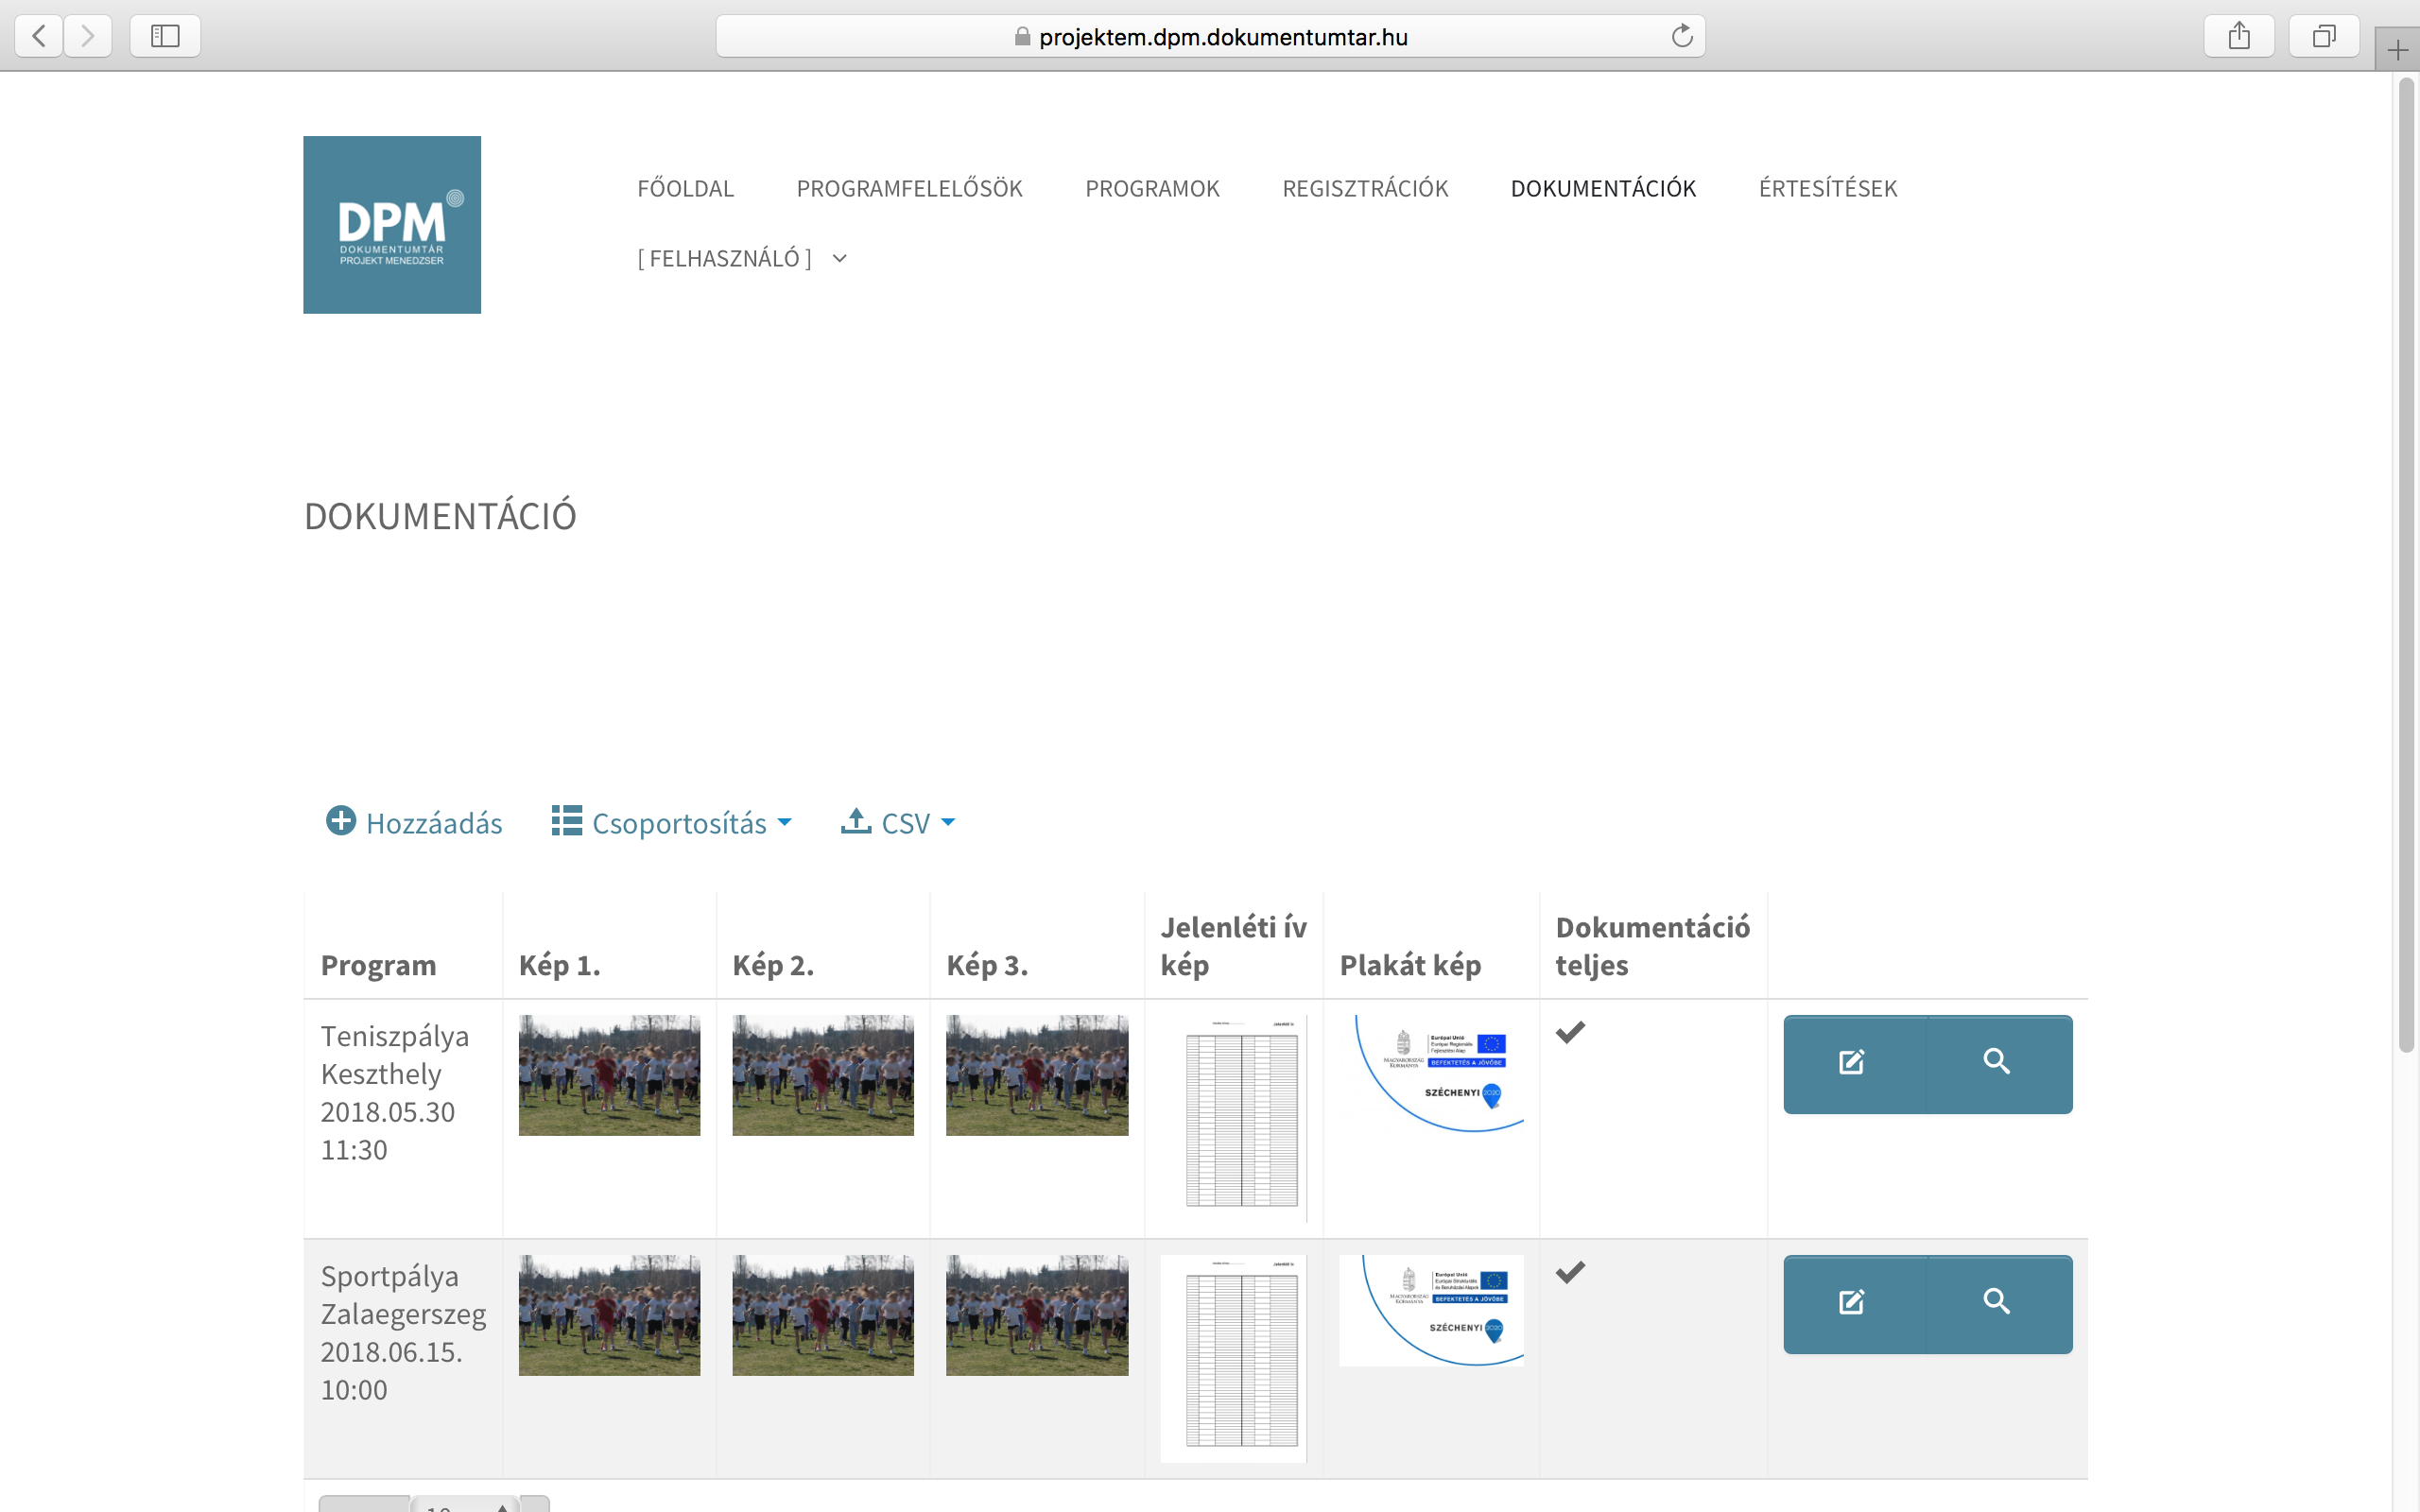Show all tabs overview button

2324,37
